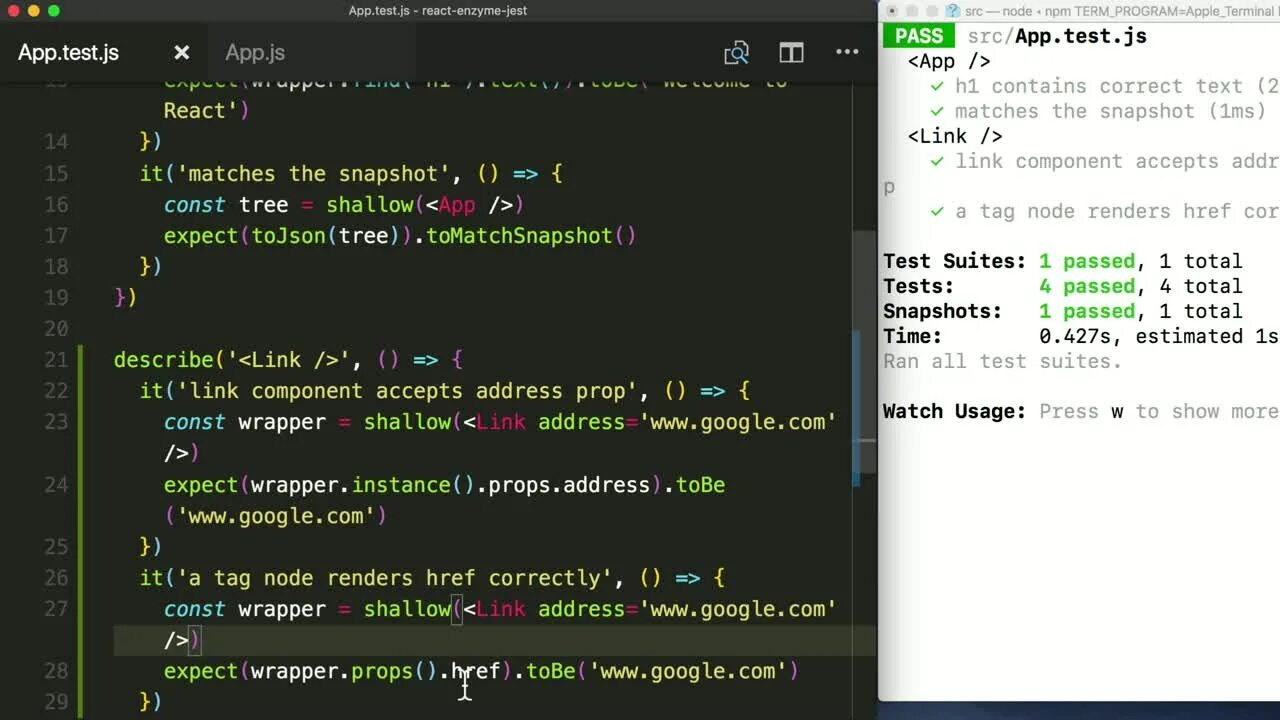The image size is (1280, 720).
Task: Open the more actions ellipsis menu
Action: click(x=847, y=52)
